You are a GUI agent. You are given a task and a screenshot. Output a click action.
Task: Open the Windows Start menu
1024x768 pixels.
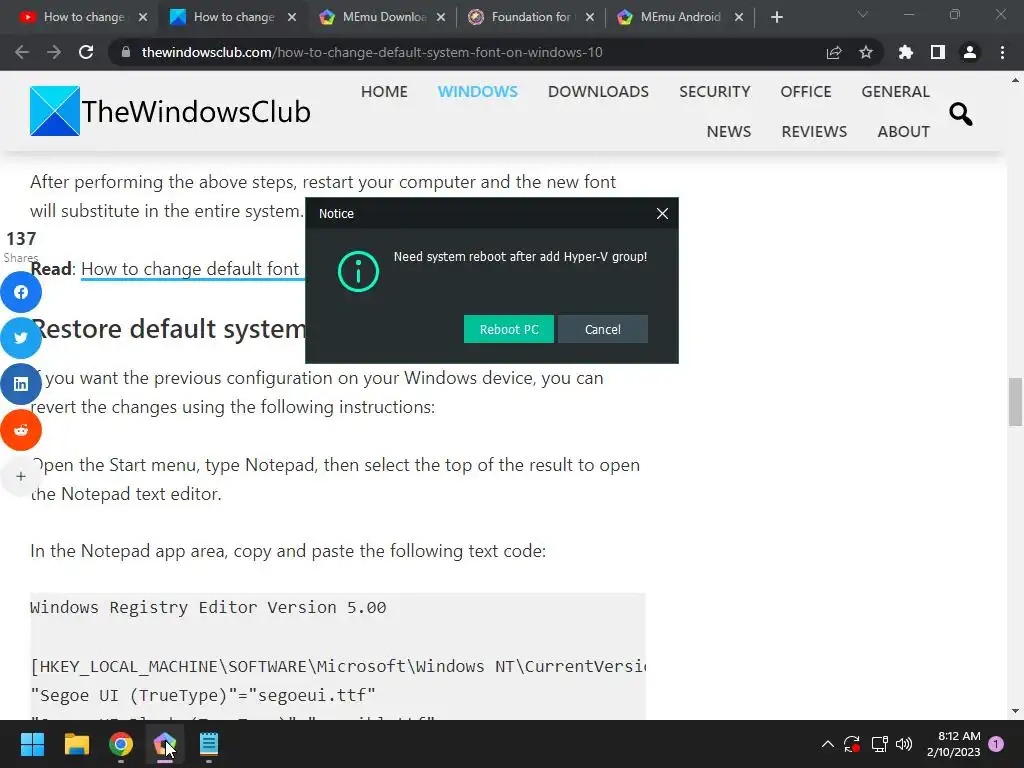(32, 744)
